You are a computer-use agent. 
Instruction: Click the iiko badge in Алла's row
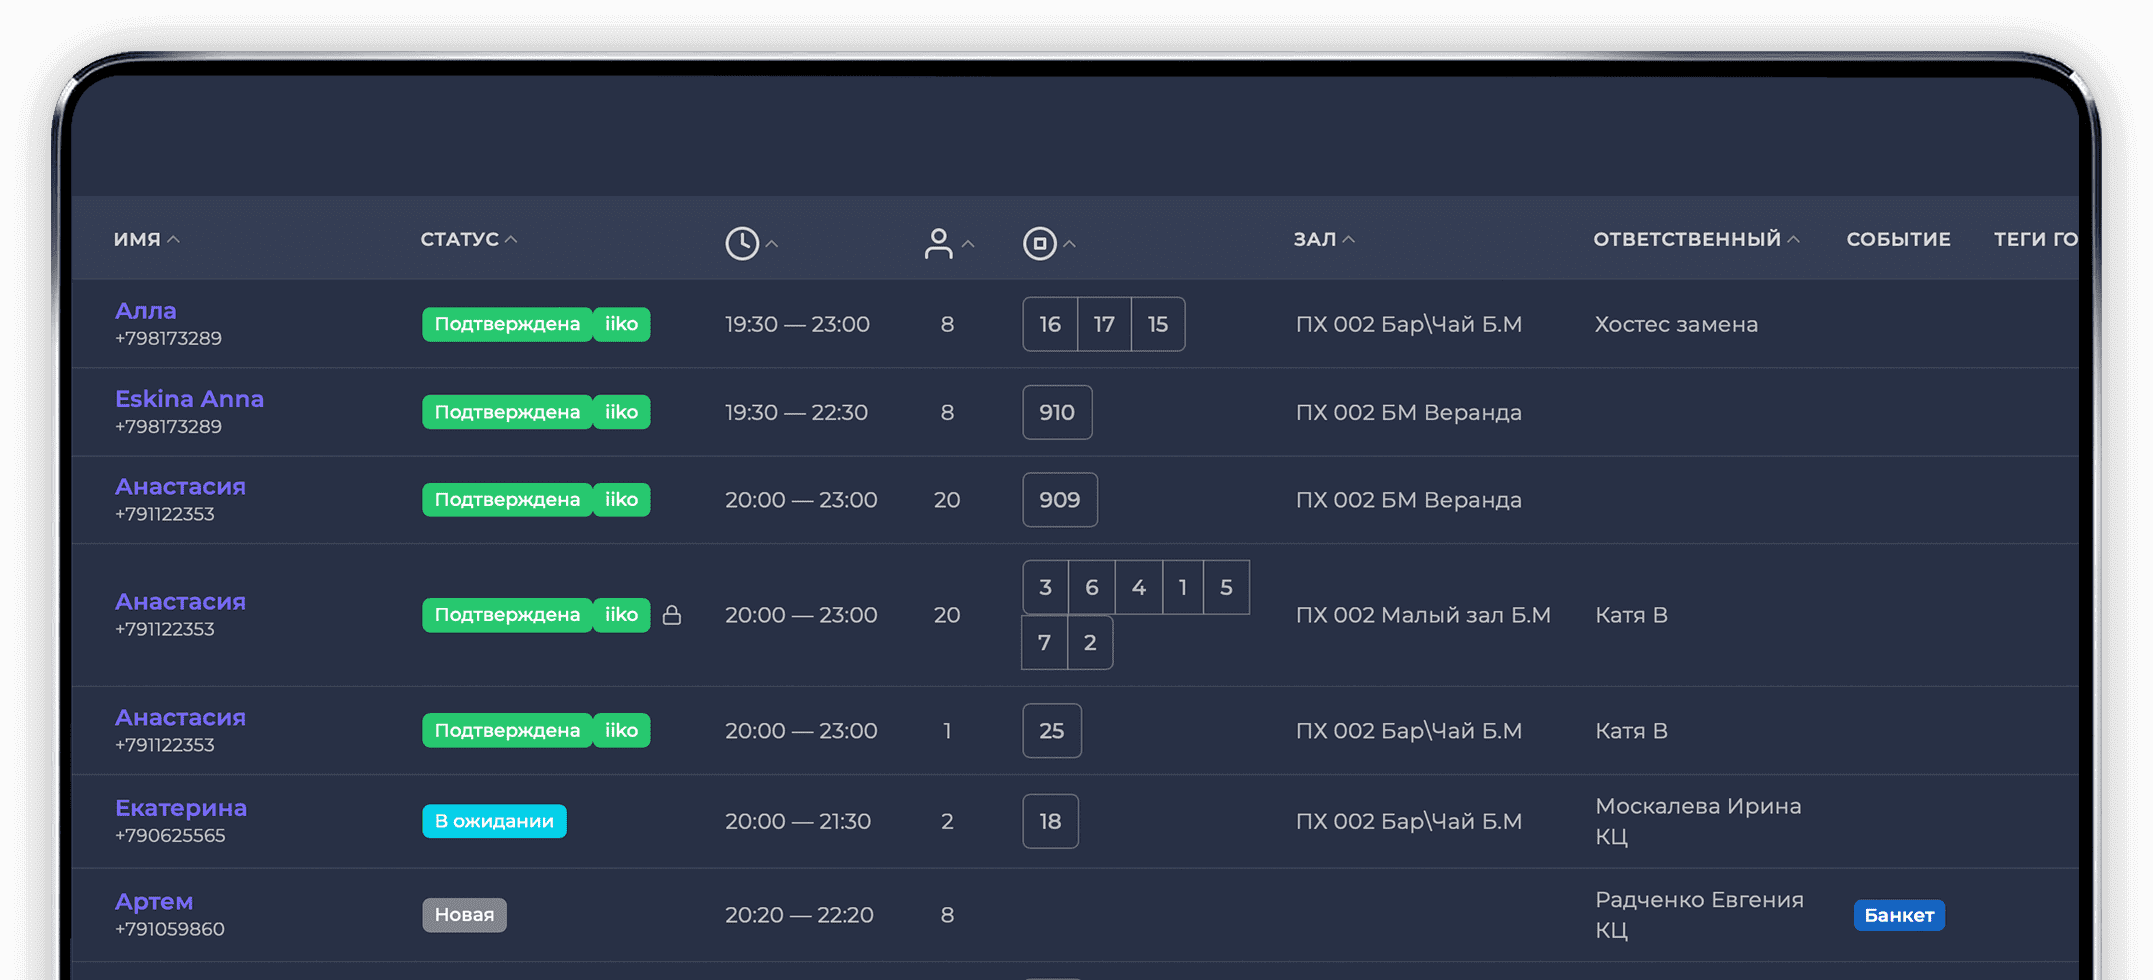coord(621,324)
